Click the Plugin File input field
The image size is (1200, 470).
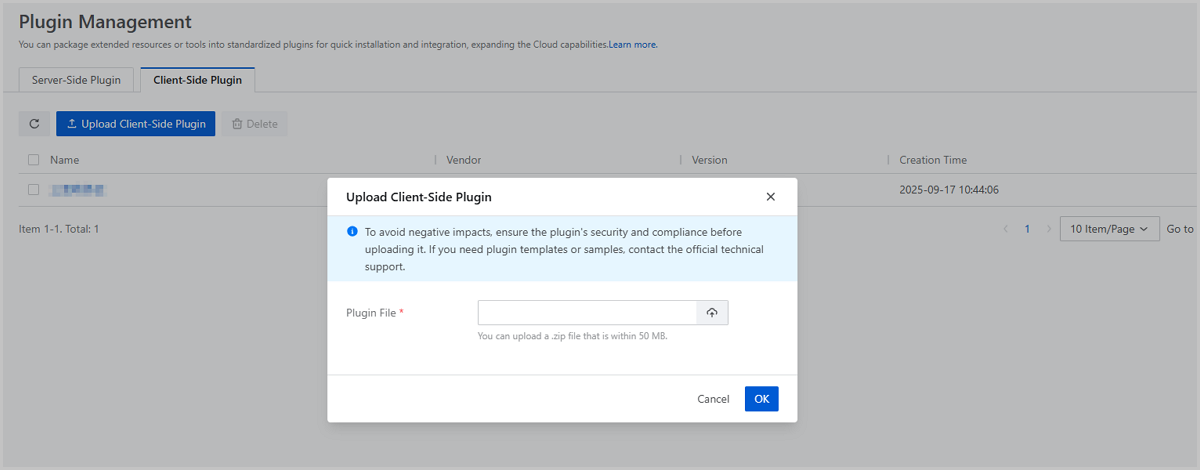click(x=587, y=313)
